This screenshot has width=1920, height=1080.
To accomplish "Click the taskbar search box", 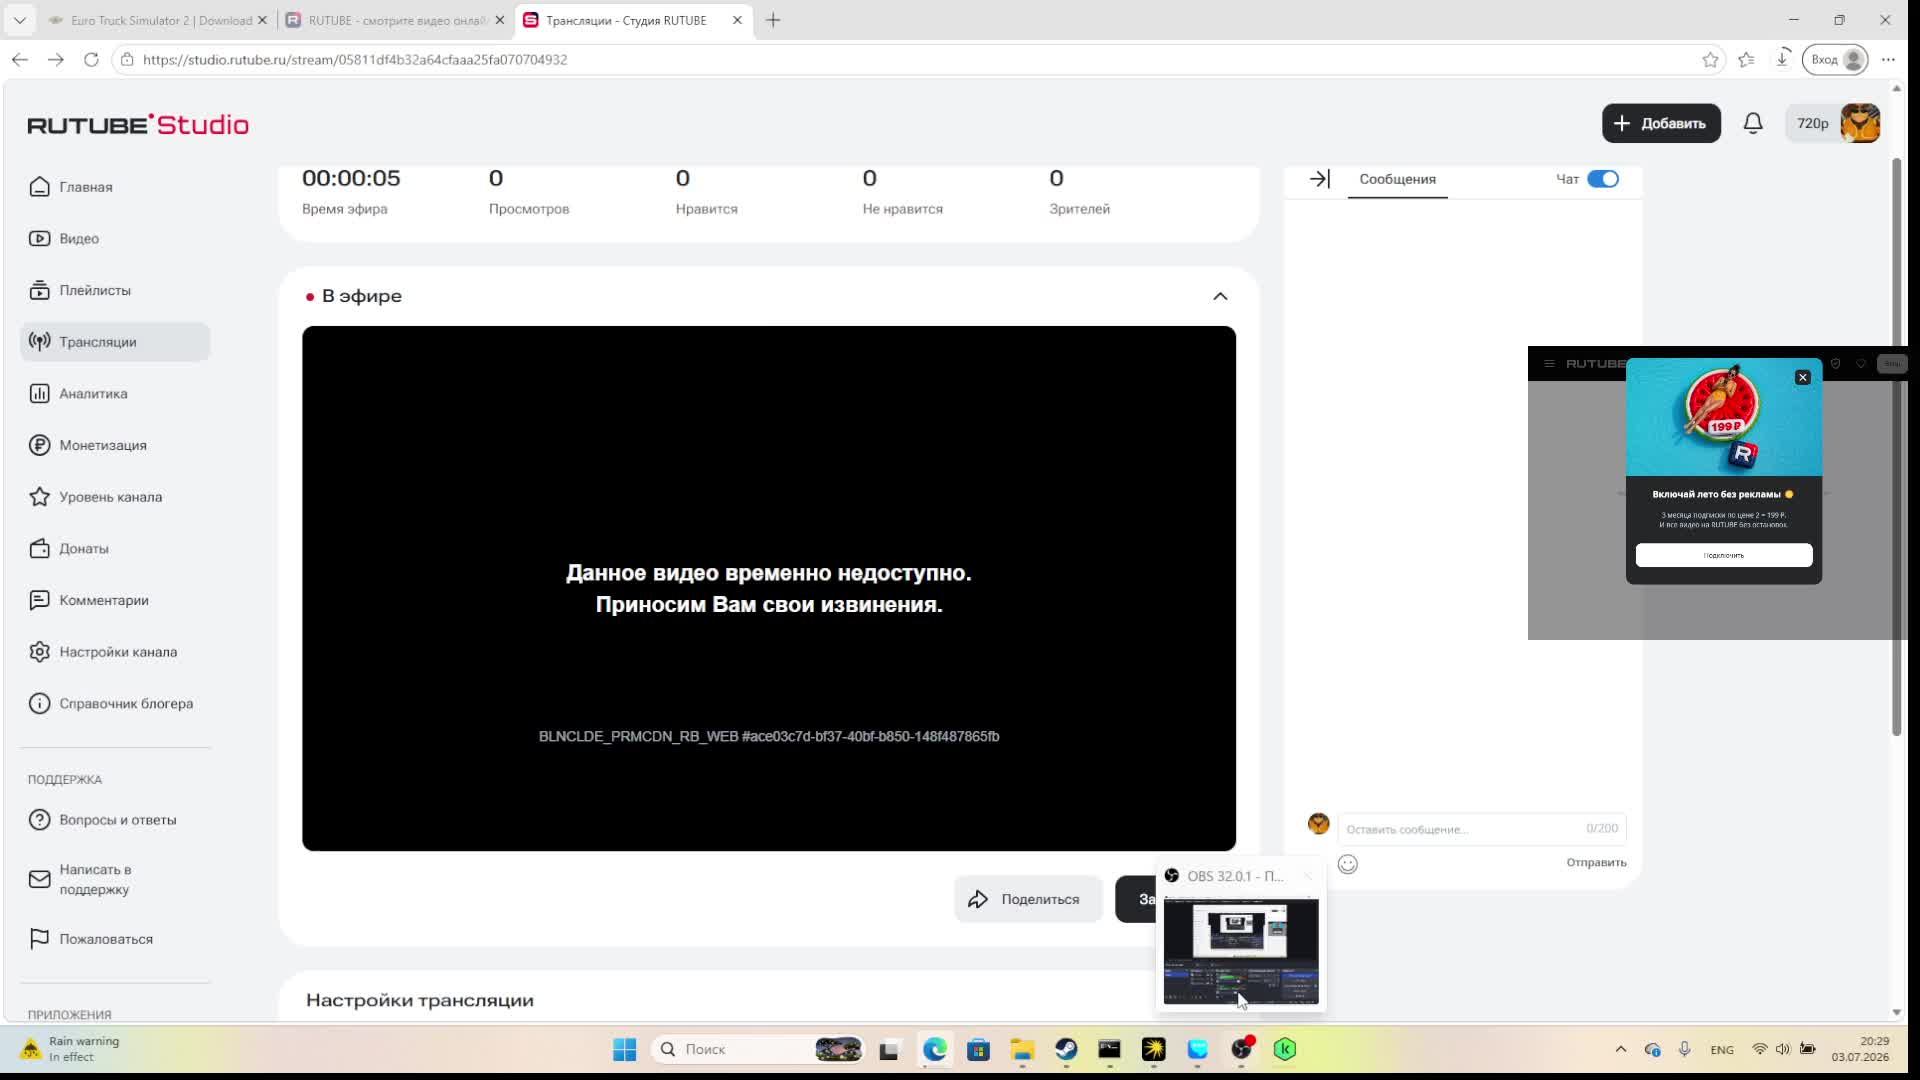I will point(757,1049).
